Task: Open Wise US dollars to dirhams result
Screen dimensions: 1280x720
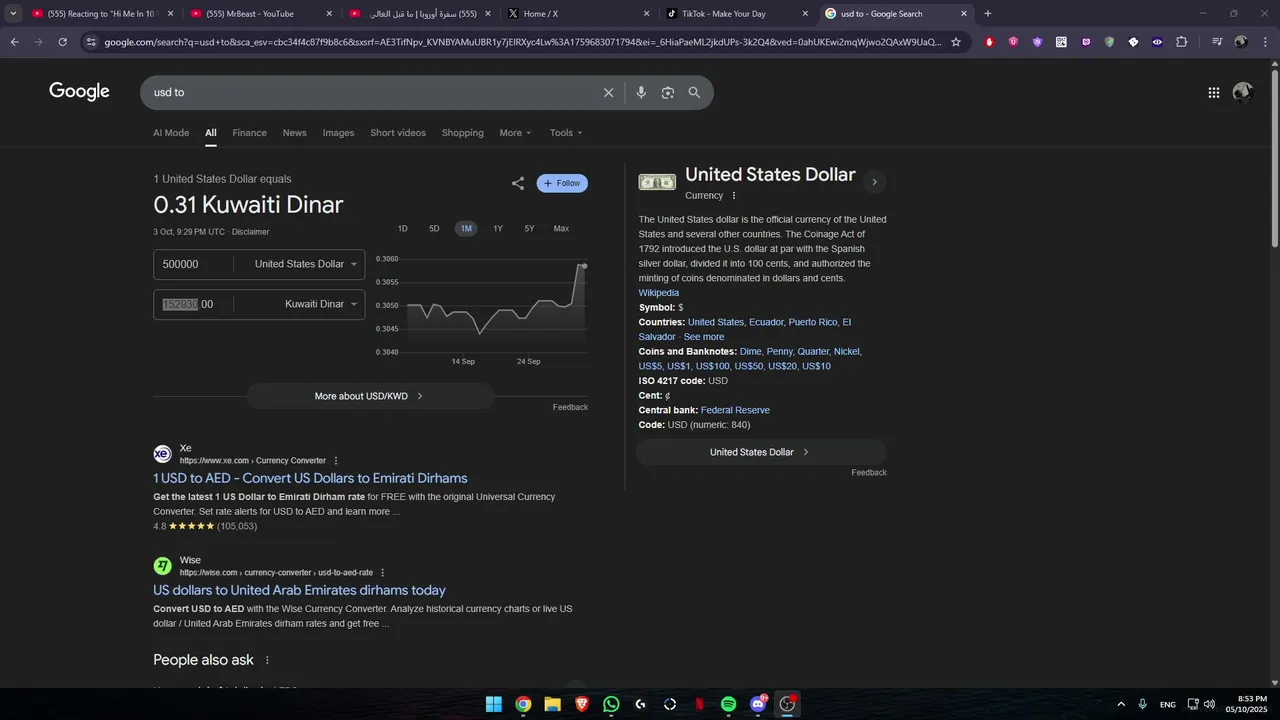Action: click(x=299, y=590)
